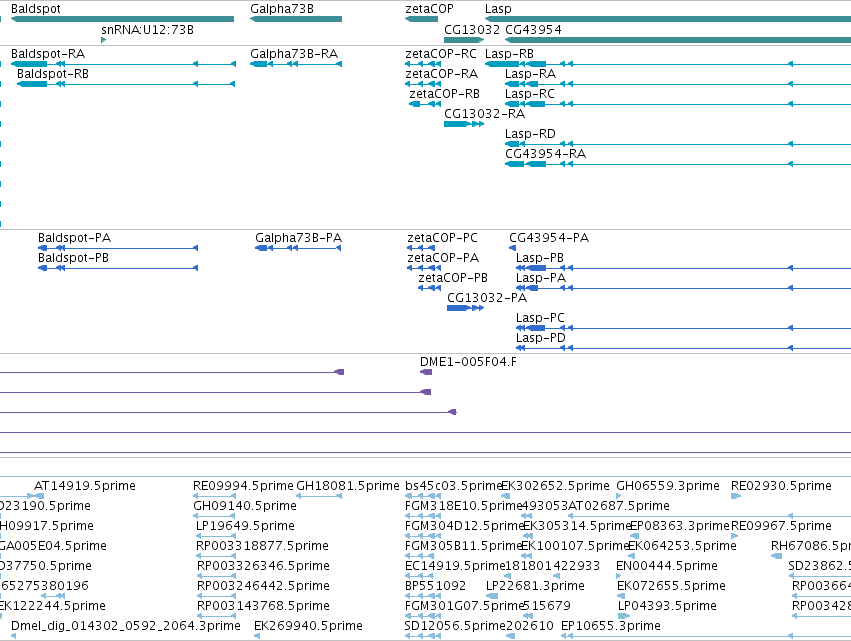Click transcript label Baldspot-RB
851x641 pixels.
click(53, 74)
